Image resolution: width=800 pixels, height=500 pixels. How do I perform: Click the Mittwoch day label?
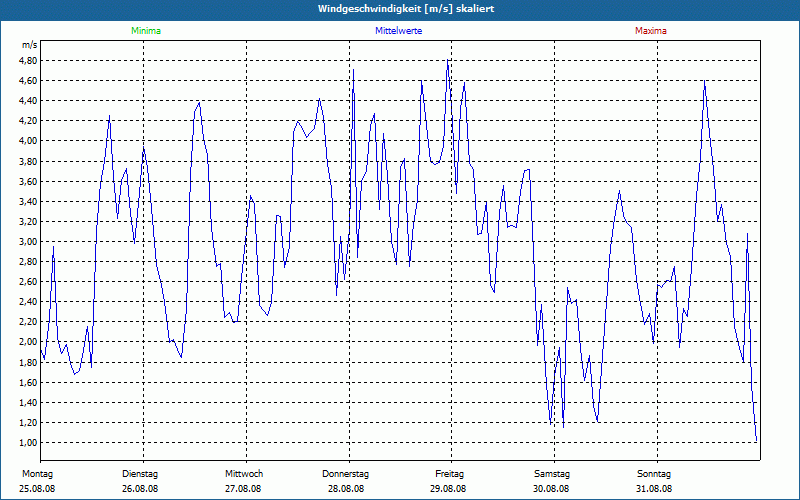244,474
